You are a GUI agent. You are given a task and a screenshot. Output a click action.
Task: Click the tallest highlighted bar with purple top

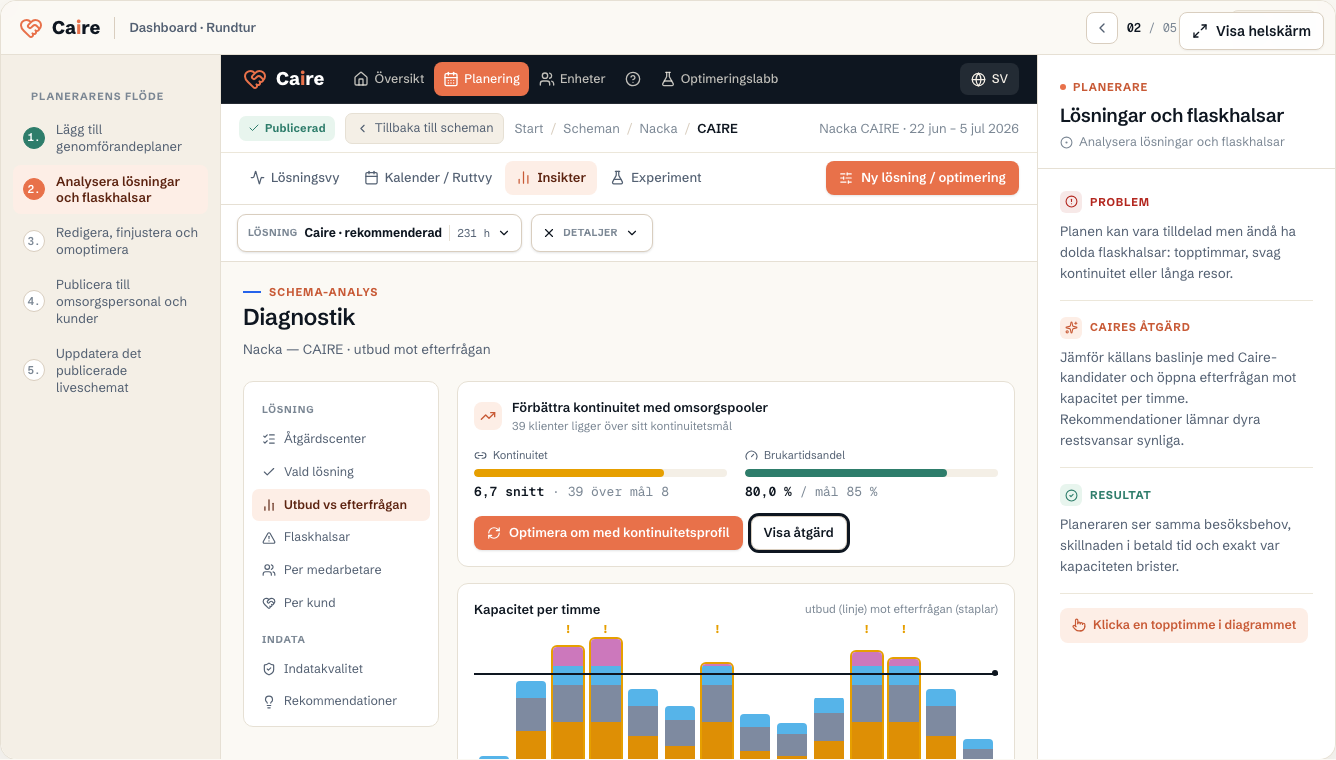pos(606,698)
